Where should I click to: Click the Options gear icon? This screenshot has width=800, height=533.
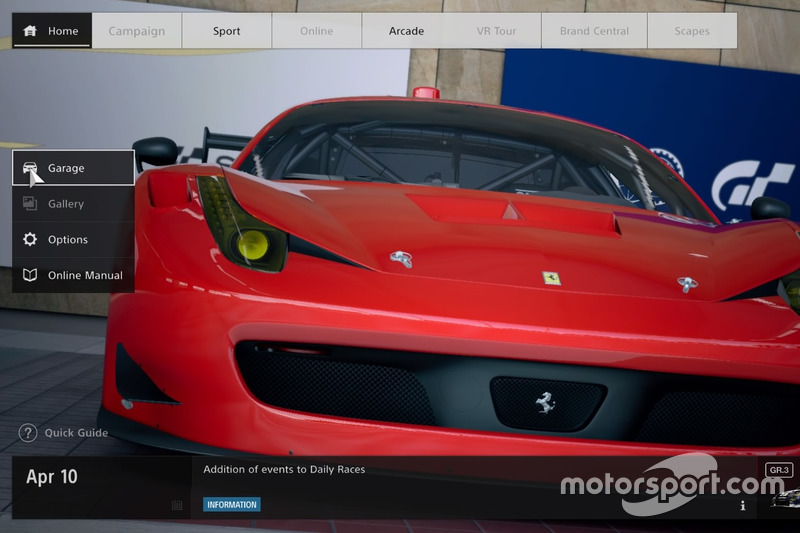click(x=30, y=239)
